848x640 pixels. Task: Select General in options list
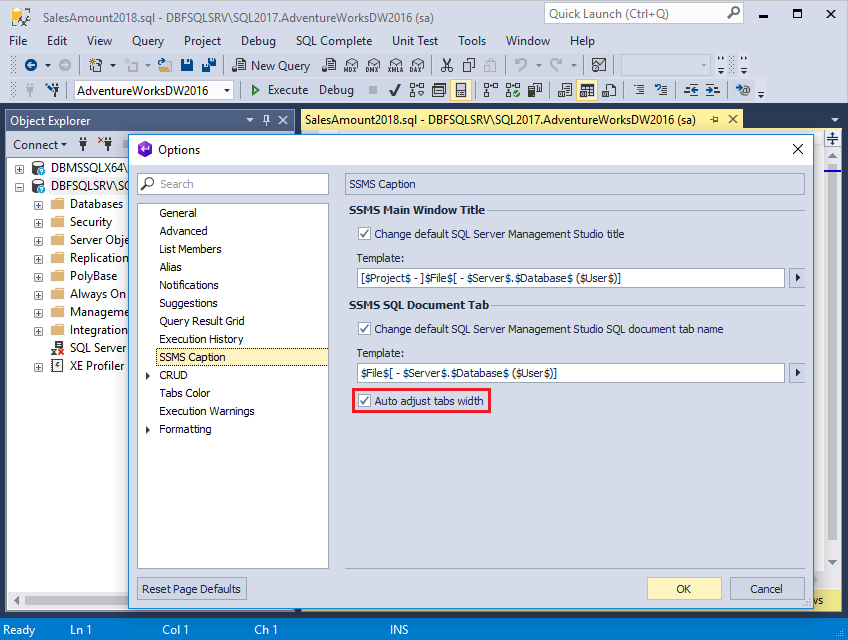point(177,213)
